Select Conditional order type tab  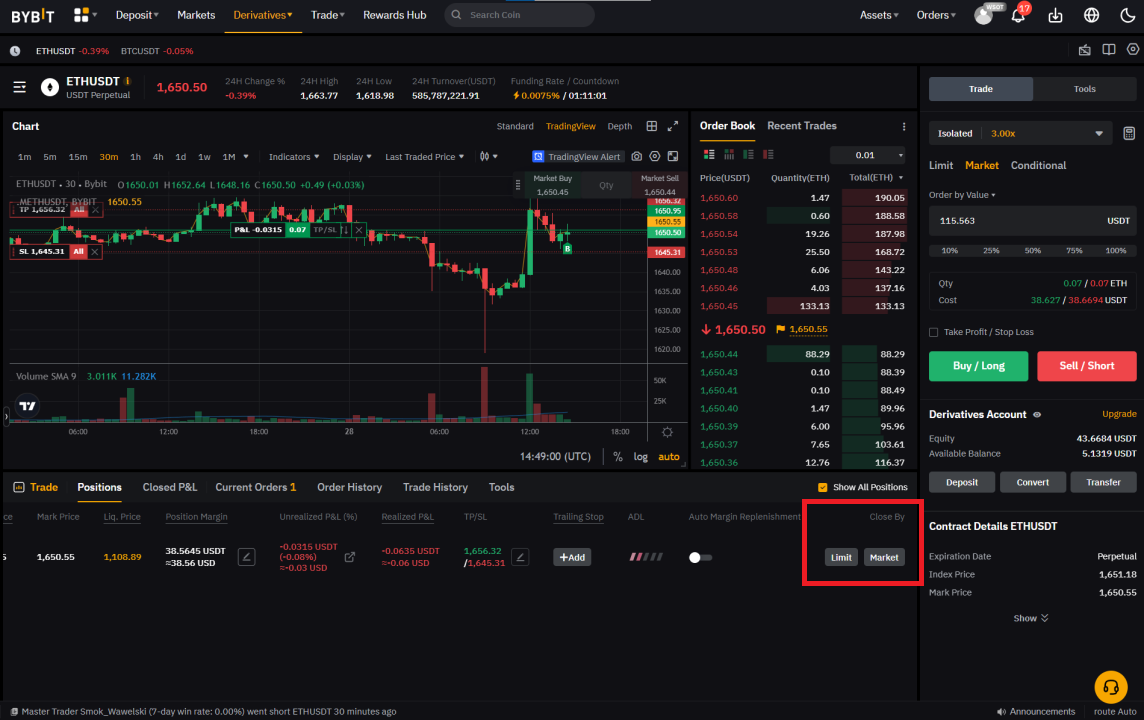point(1038,166)
